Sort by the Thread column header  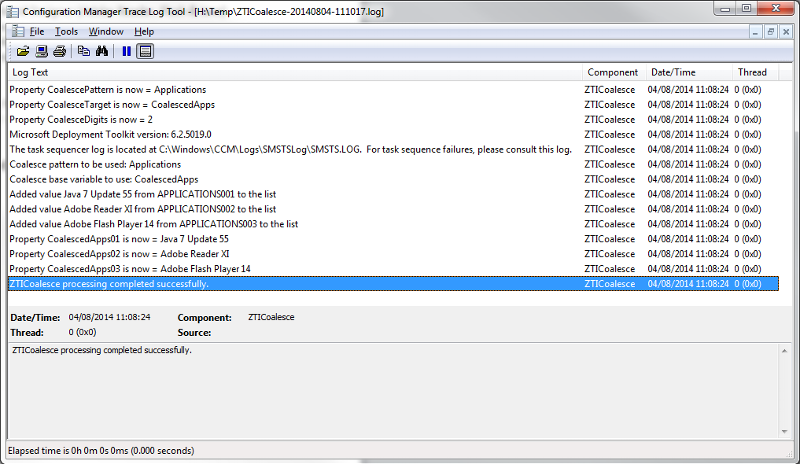(755, 72)
